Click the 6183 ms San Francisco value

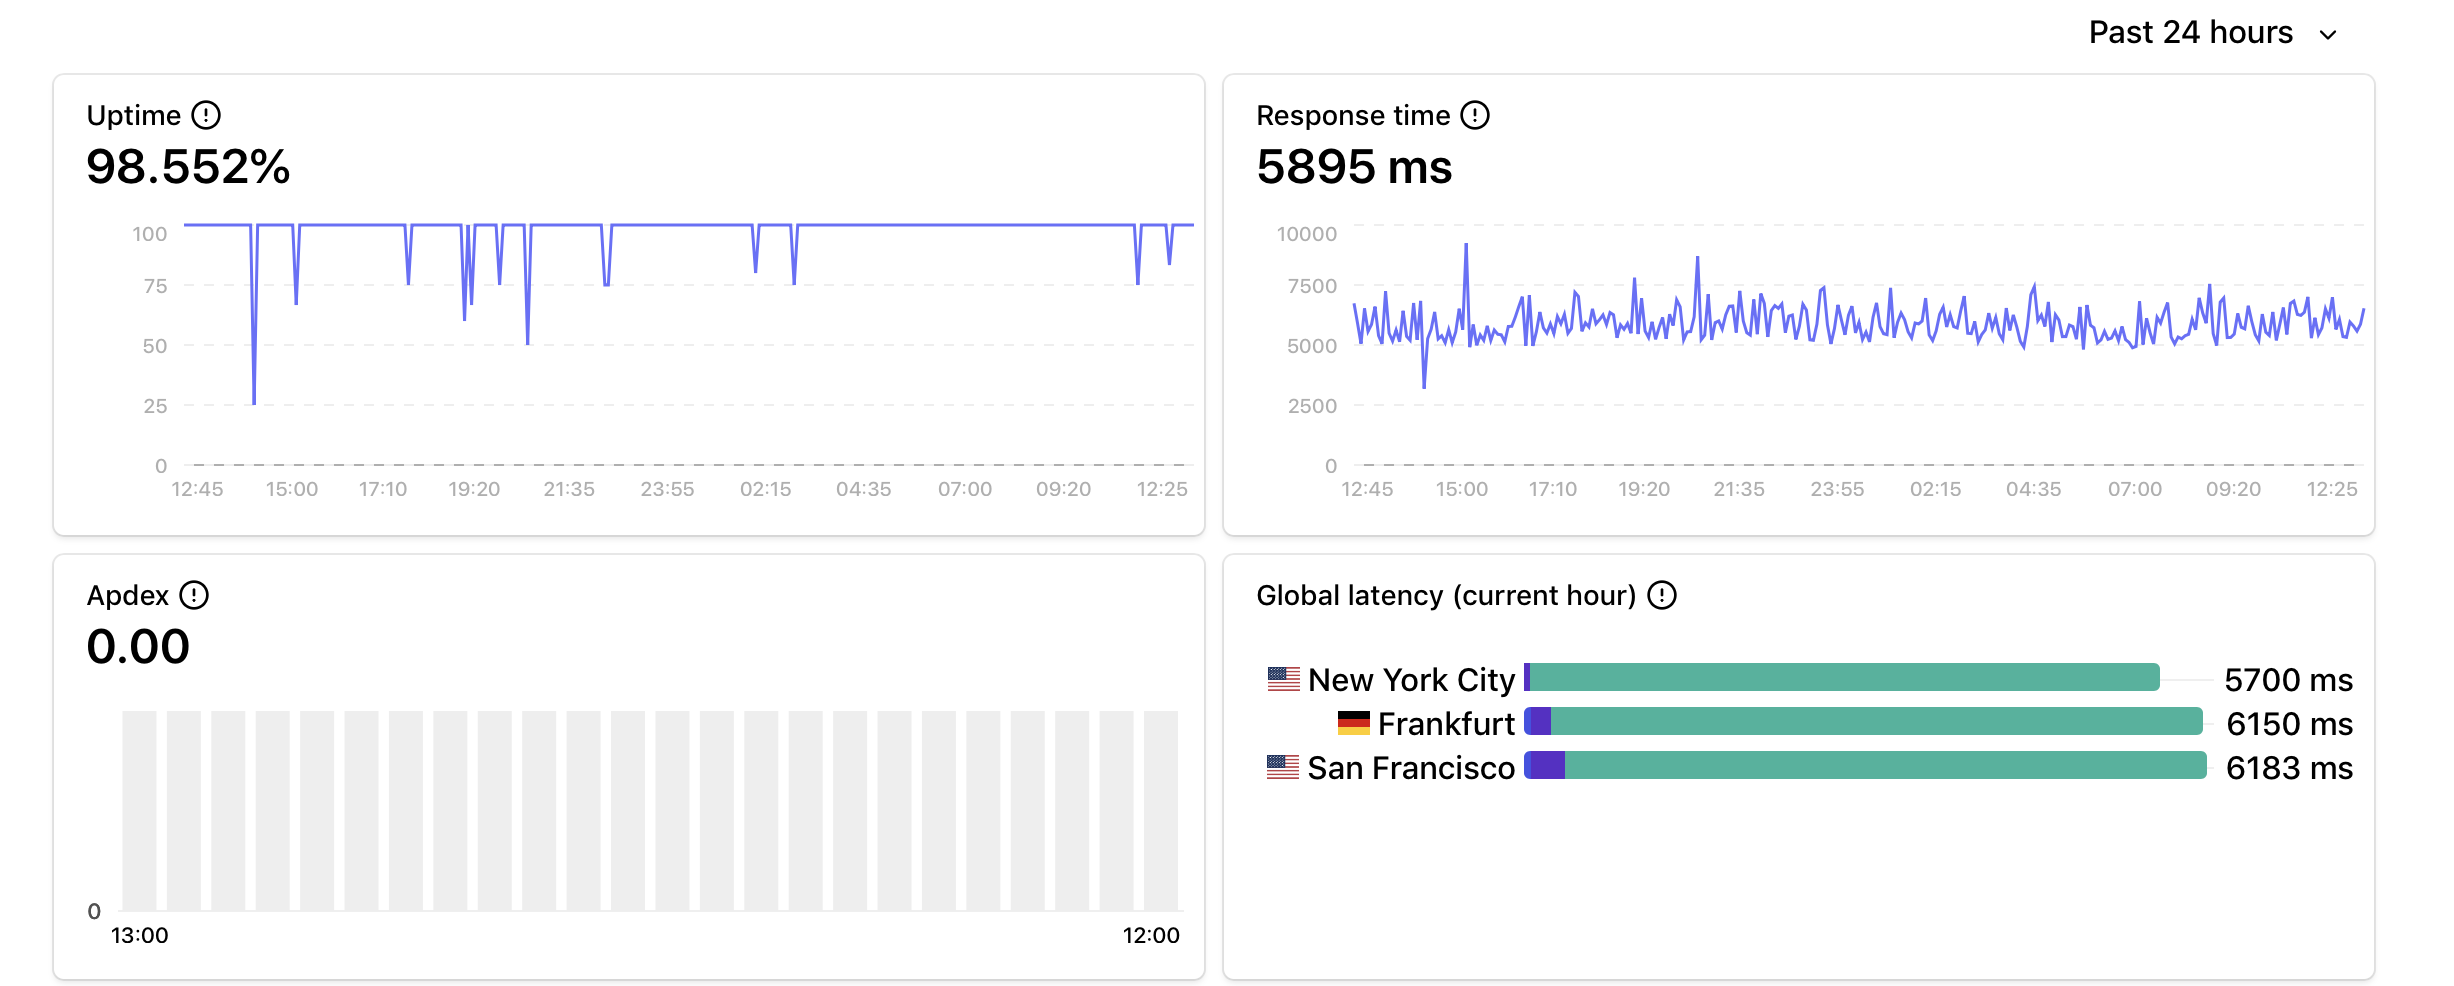tap(2289, 768)
